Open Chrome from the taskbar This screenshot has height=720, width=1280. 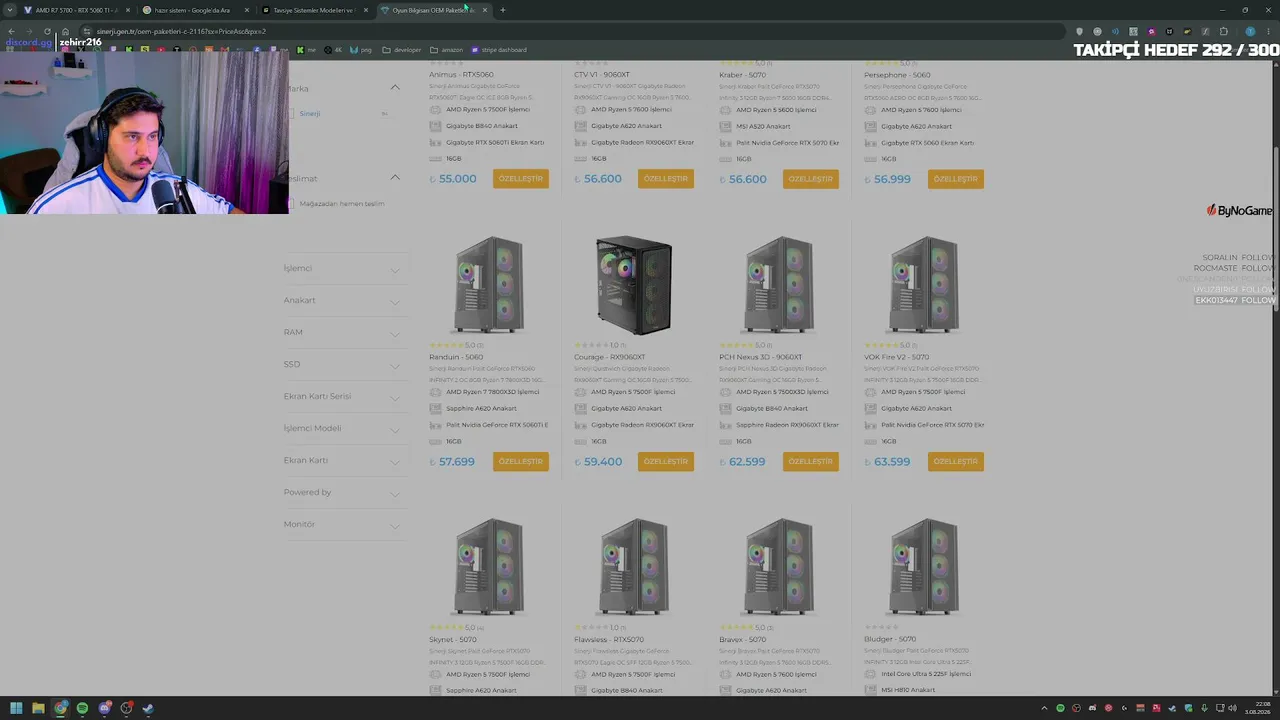point(61,708)
